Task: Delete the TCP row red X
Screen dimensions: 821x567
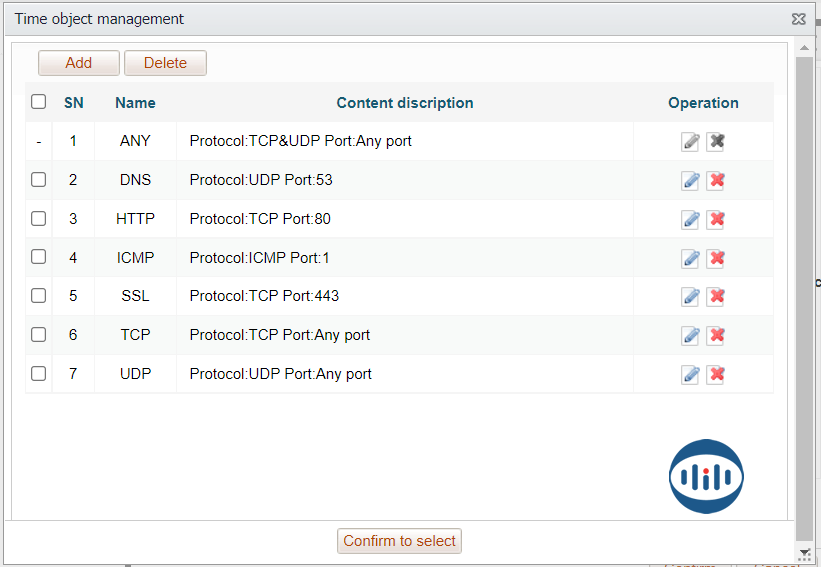Action: tap(716, 335)
